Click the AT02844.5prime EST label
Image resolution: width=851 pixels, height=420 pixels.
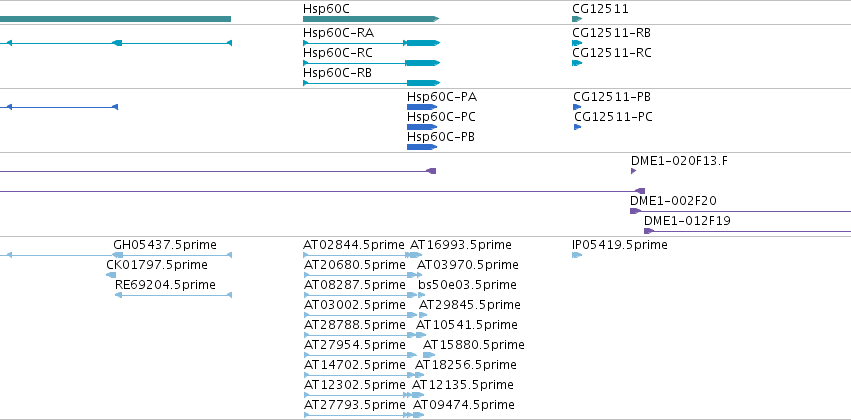pos(354,245)
